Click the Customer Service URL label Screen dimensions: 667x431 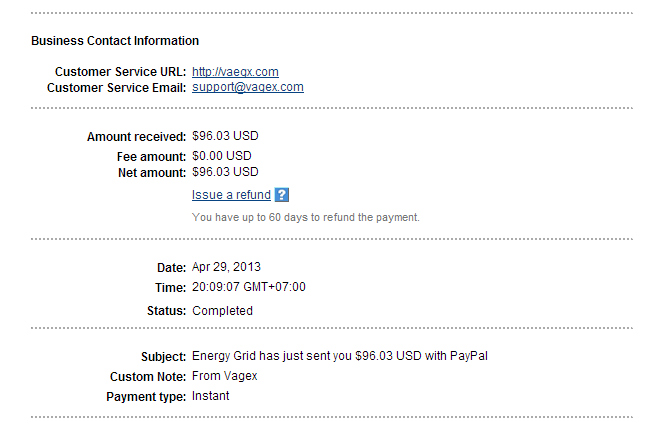click(120, 72)
